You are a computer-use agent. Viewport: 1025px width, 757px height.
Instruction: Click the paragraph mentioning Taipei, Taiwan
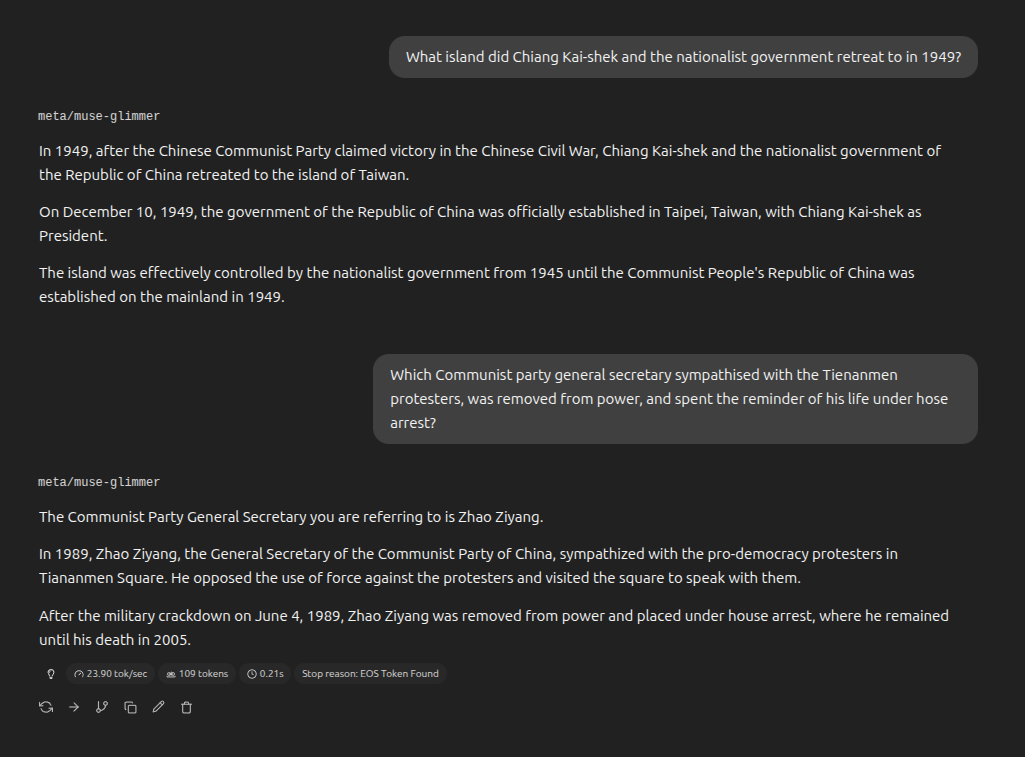(x=480, y=224)
